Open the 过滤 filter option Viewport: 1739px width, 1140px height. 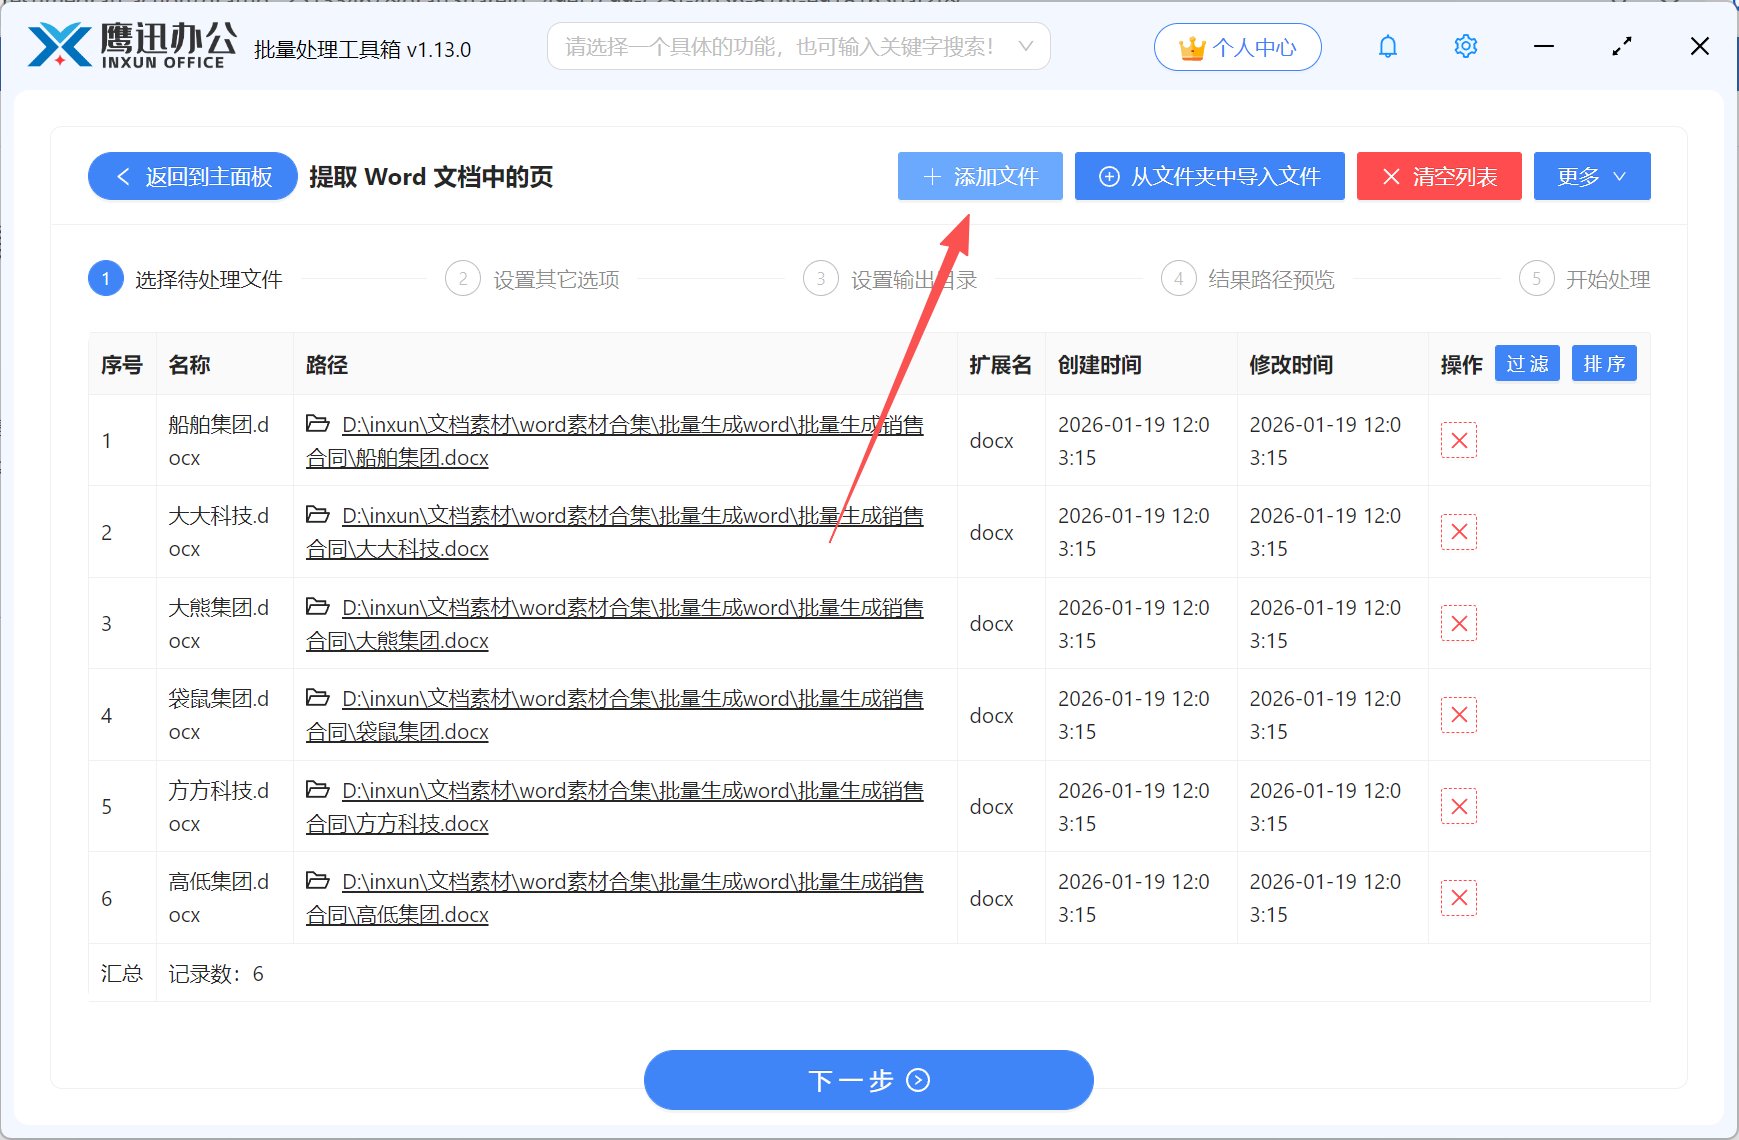(1527, 363)
